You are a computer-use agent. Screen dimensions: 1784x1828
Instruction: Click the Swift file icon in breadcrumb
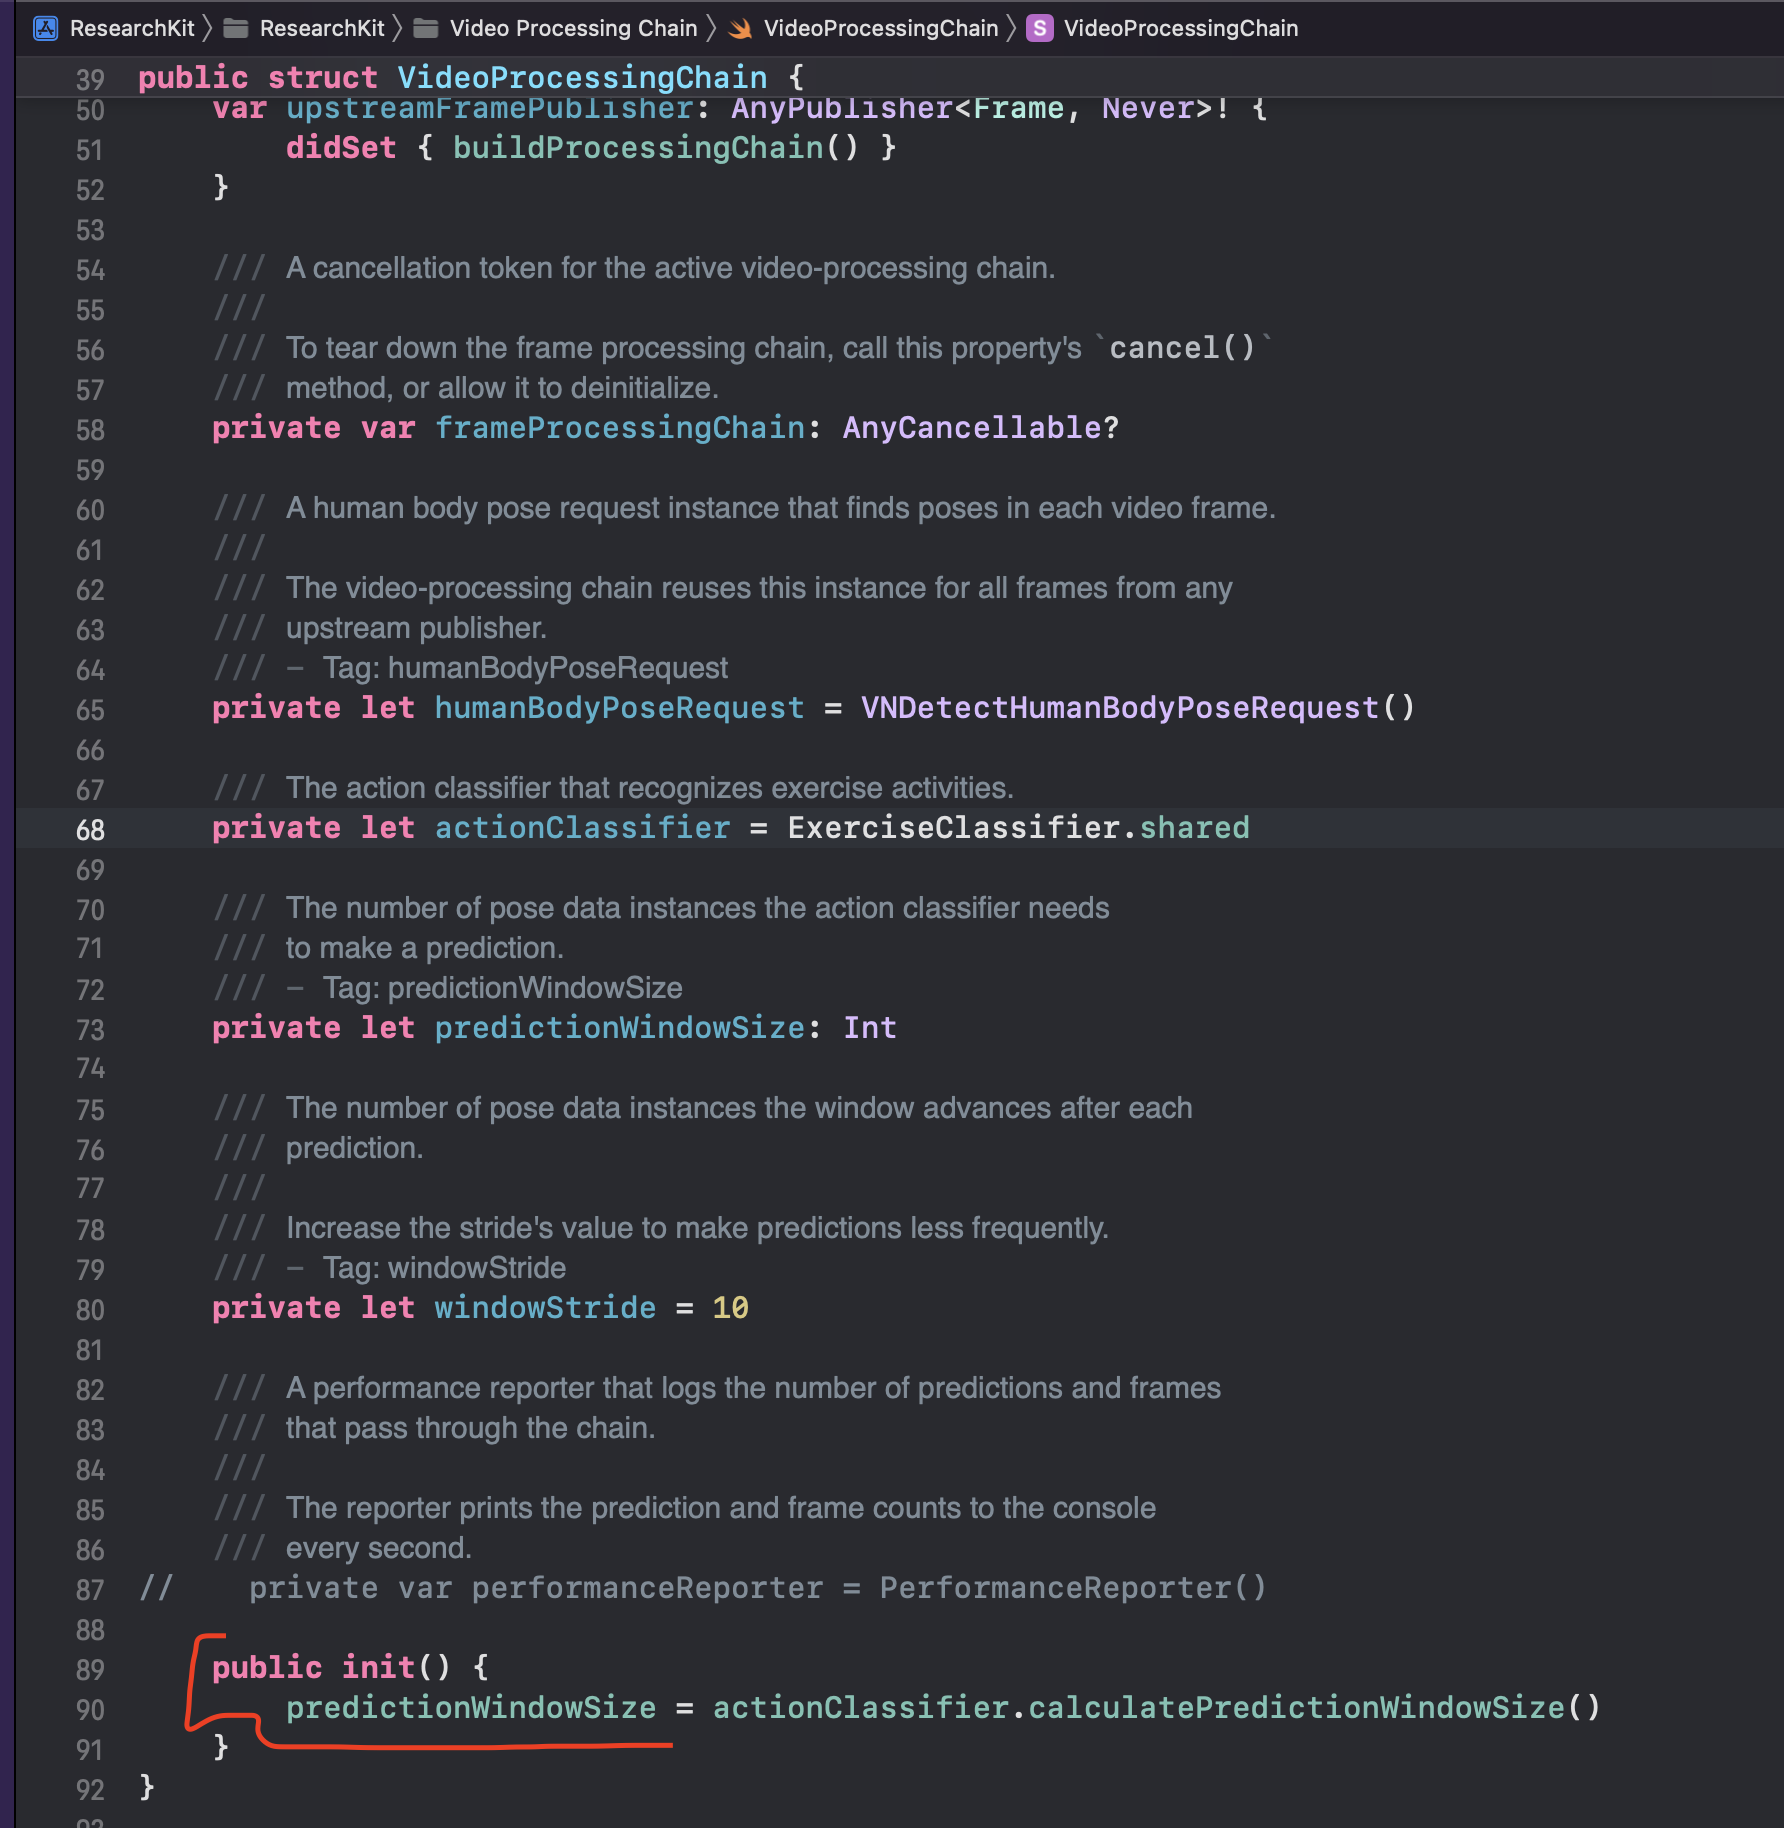coord(741,28)
